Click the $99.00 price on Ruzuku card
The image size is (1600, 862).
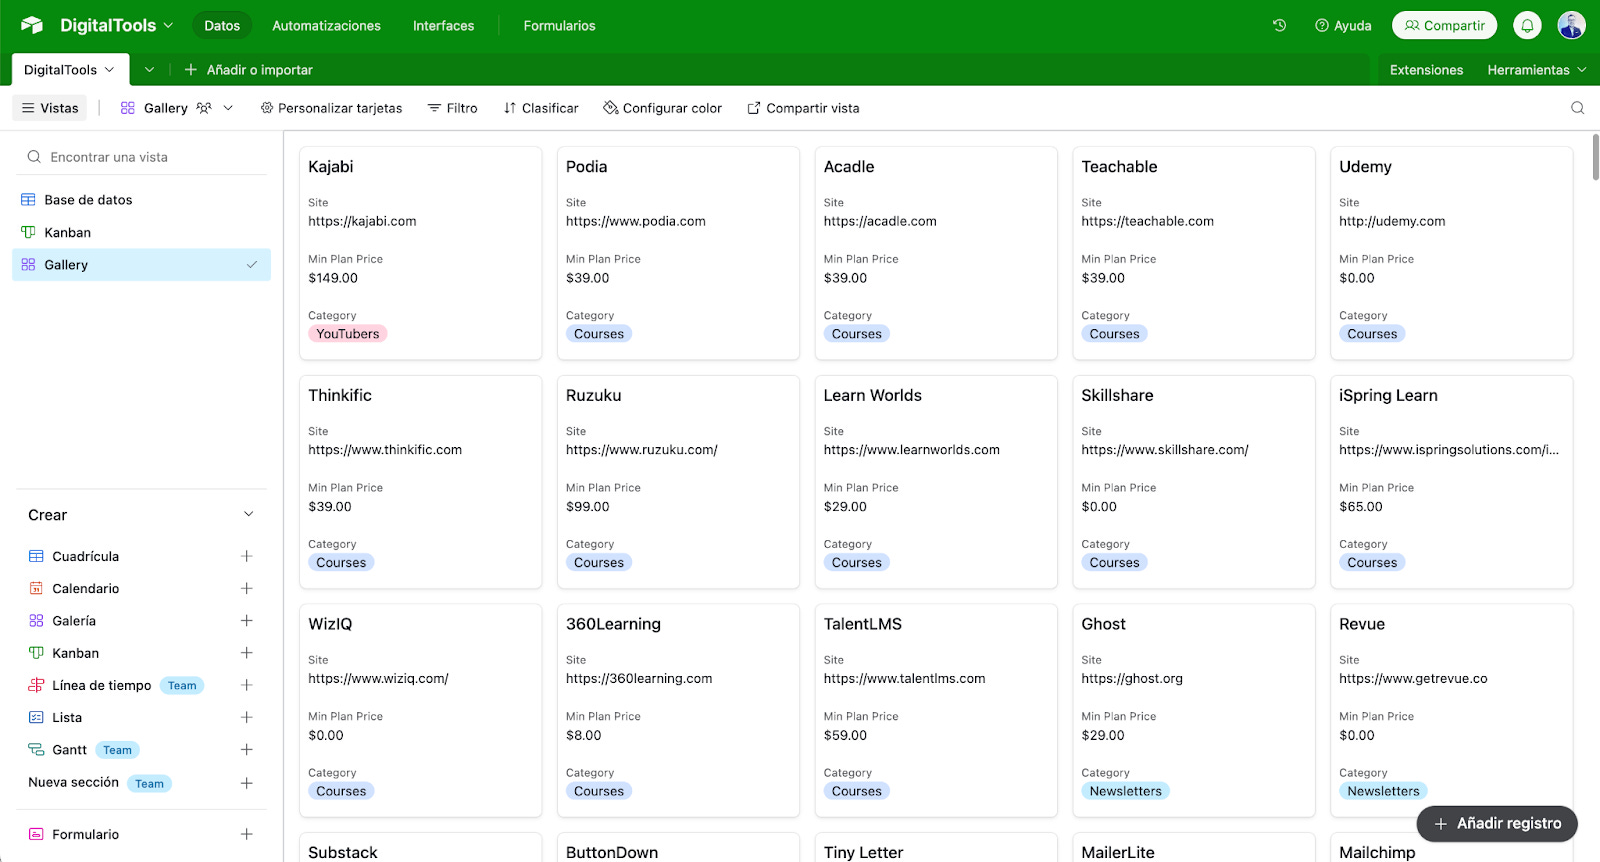pyautogui.click(x=587, y=507)
